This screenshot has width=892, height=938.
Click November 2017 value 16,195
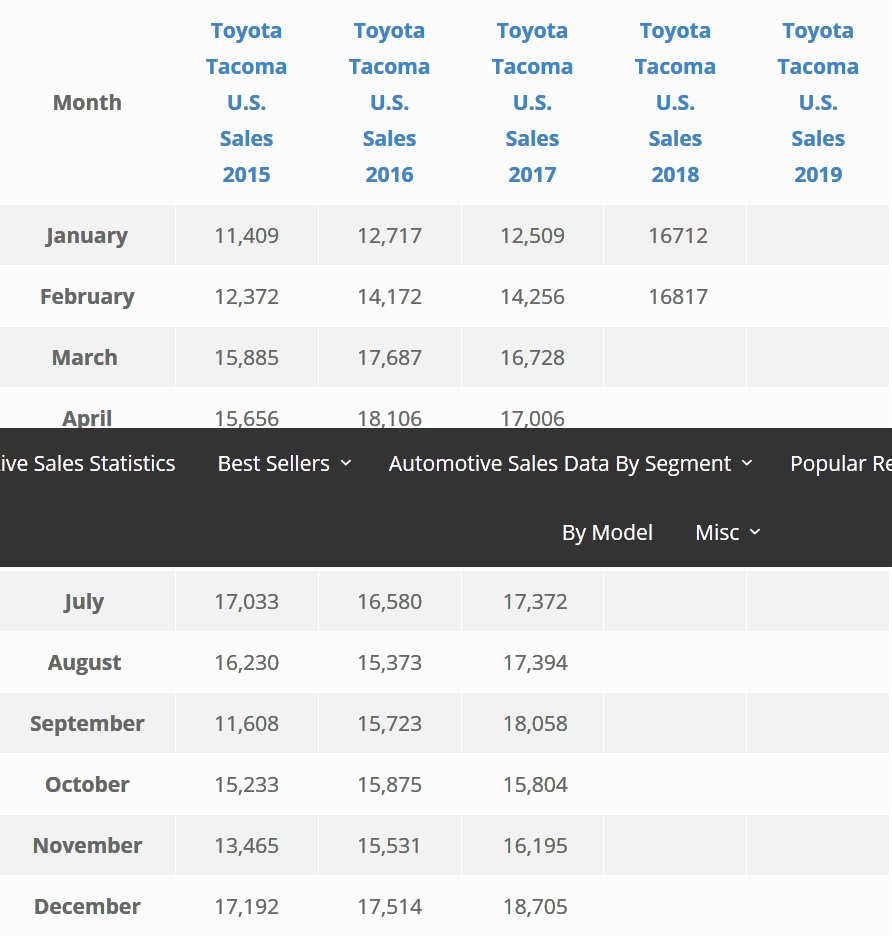(x=535, y=846)
